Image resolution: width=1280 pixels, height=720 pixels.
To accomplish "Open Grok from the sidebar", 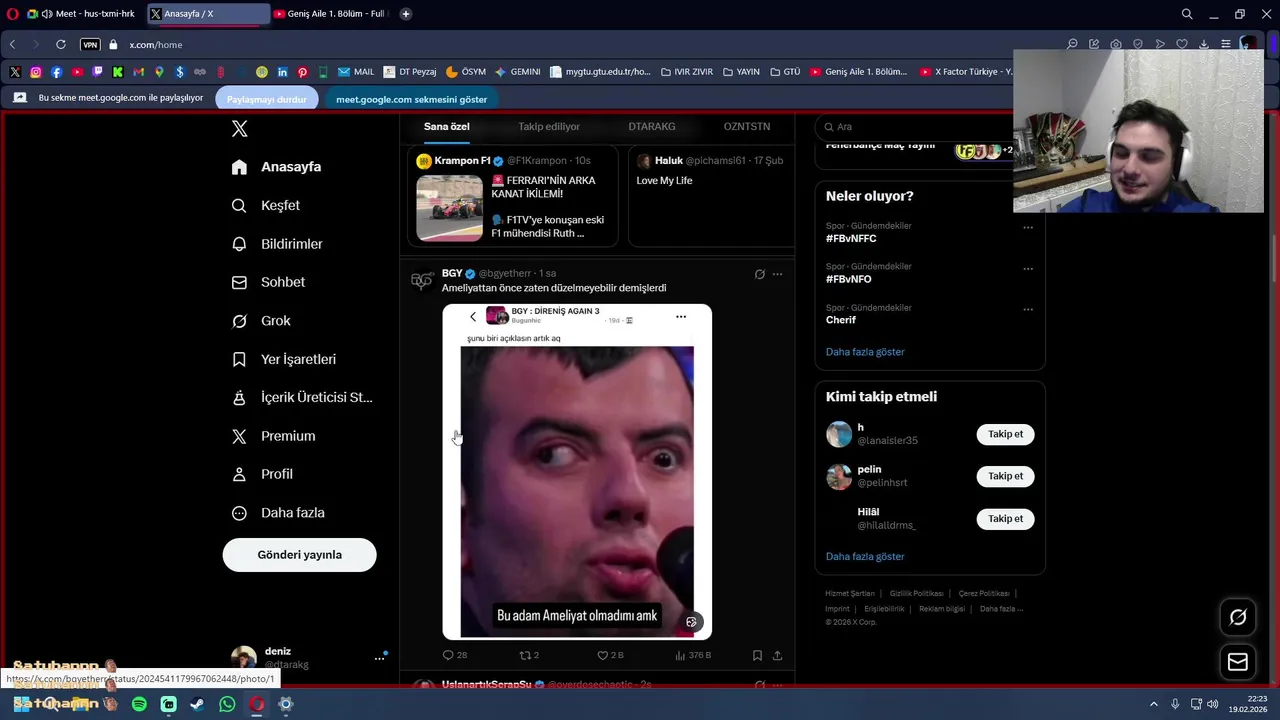I will 260,321.
